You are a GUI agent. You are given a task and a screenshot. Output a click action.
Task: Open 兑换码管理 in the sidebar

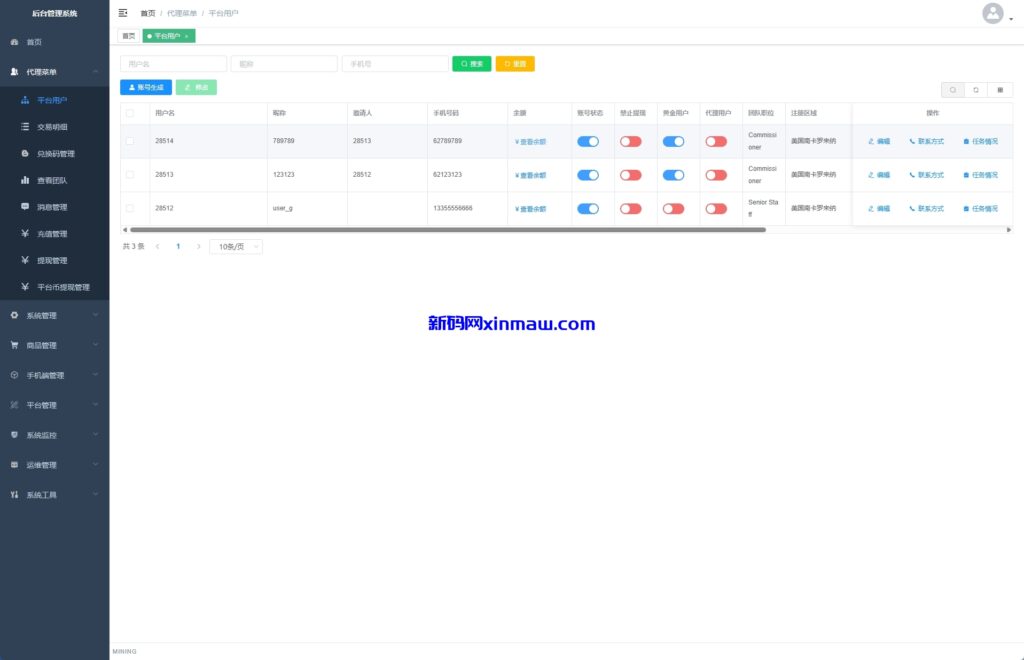(x=56, y=154)
